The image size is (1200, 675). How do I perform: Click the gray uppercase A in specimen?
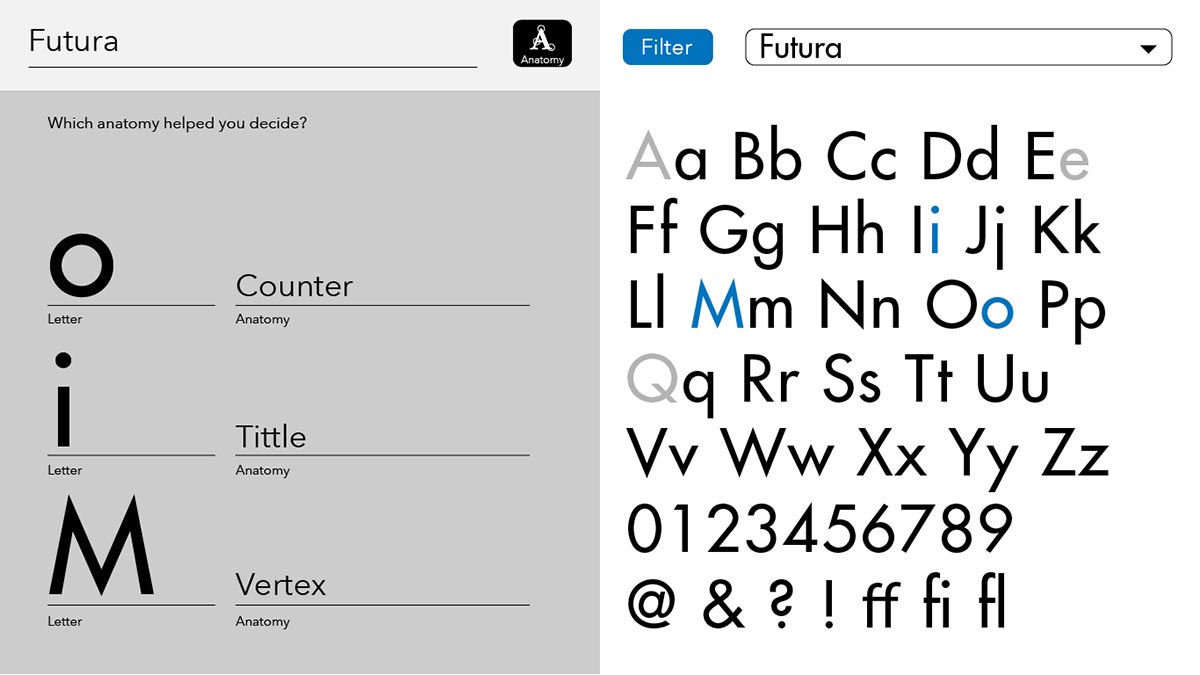click(x=648, y=156)
